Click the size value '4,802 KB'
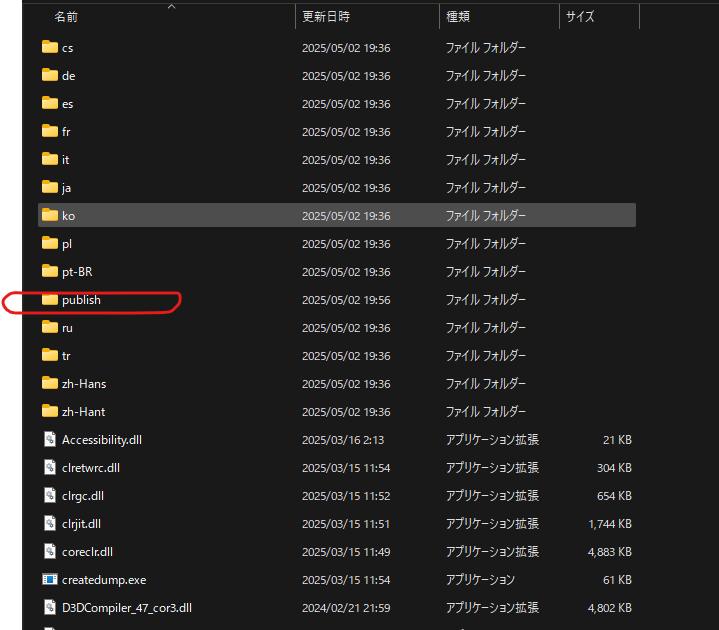This screenshot has width=719, height=630. pos(610,608)
